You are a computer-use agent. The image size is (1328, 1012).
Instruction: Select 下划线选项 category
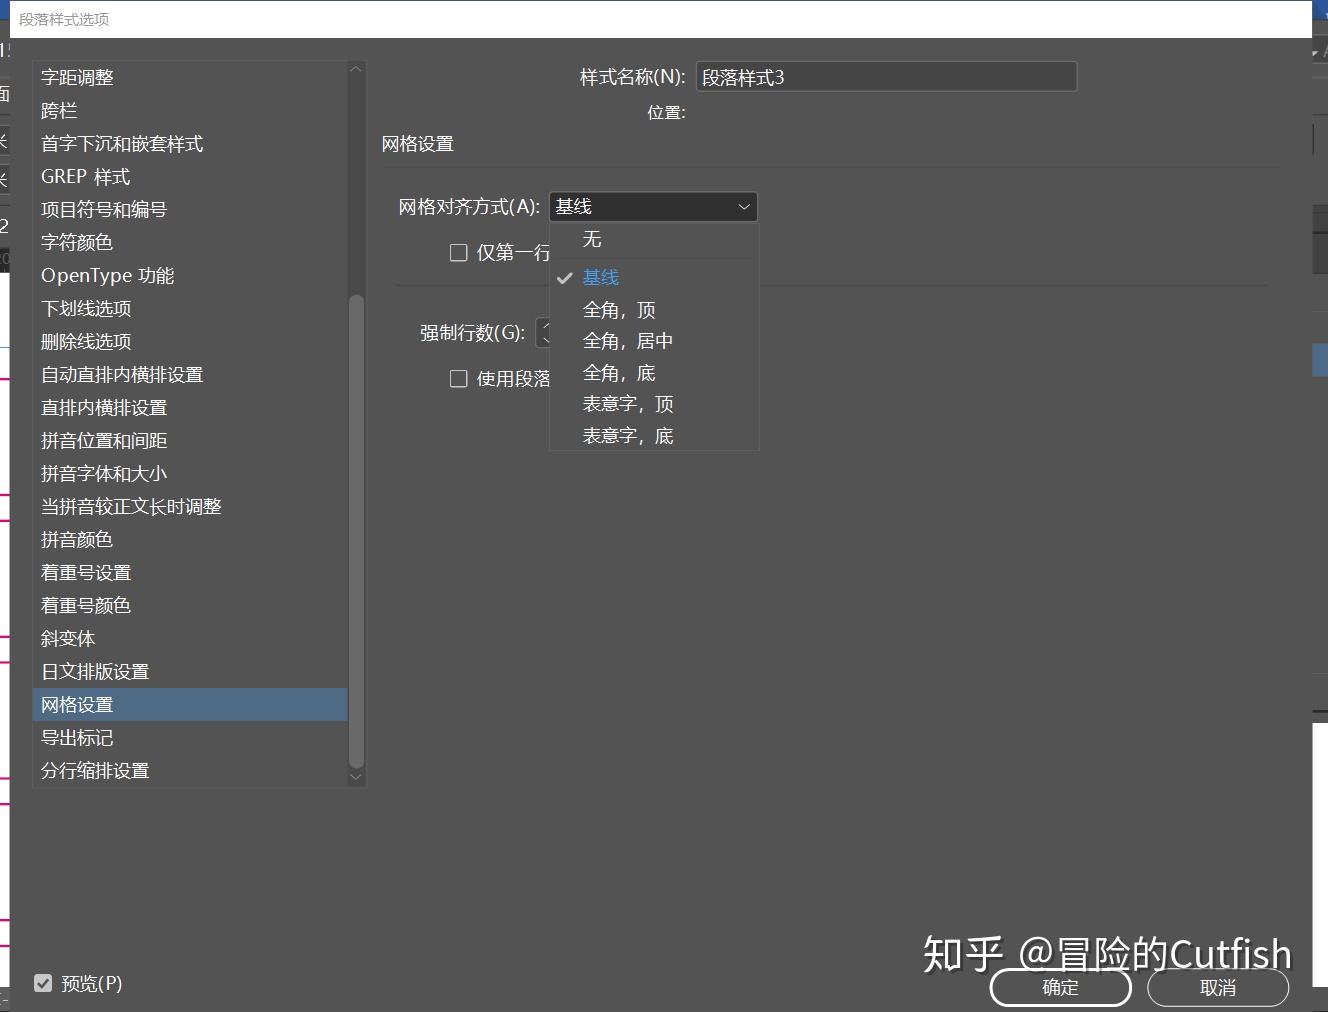click(86, 309)
